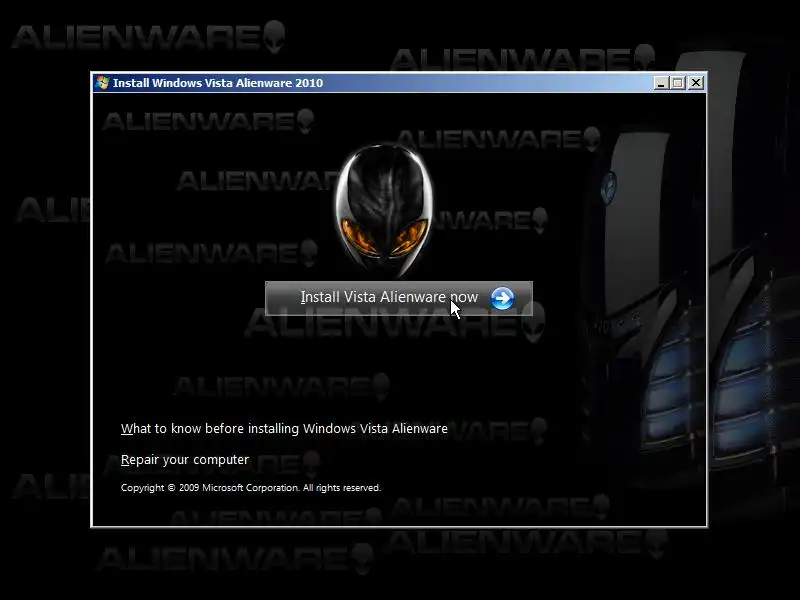
Task: Close the Install Windows Vista Alienware window
Action: pyautogui.click(x=696, y=83)
